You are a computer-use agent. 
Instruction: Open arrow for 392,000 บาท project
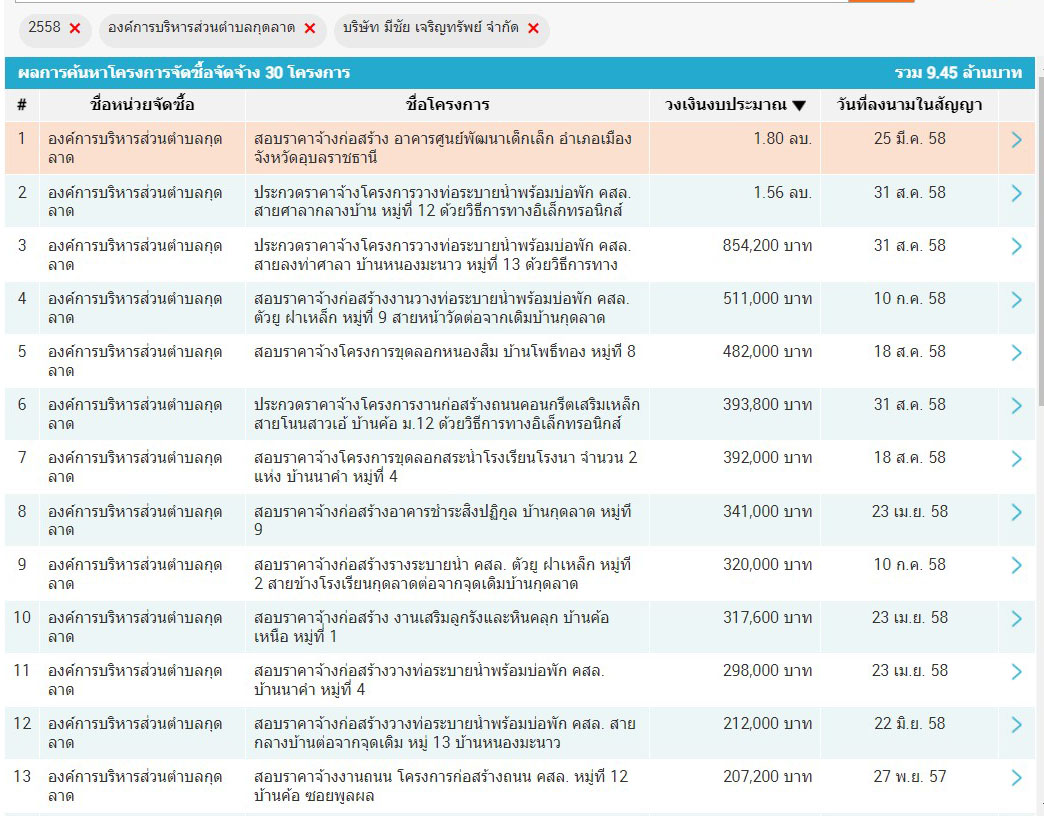coord(1016,458)
